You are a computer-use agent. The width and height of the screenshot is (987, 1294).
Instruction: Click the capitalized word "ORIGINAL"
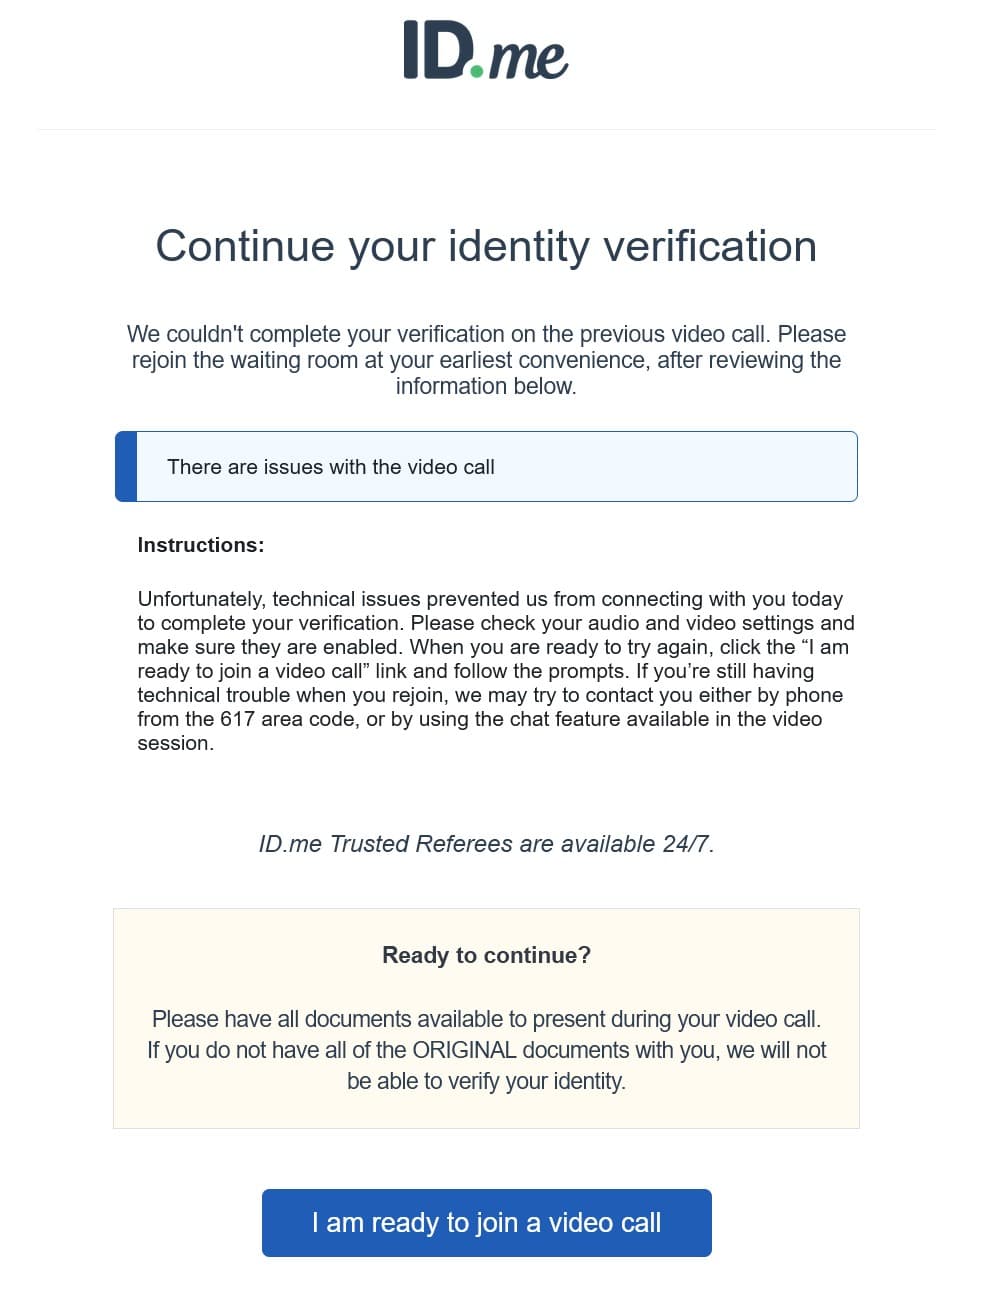tap(464, 1050)
